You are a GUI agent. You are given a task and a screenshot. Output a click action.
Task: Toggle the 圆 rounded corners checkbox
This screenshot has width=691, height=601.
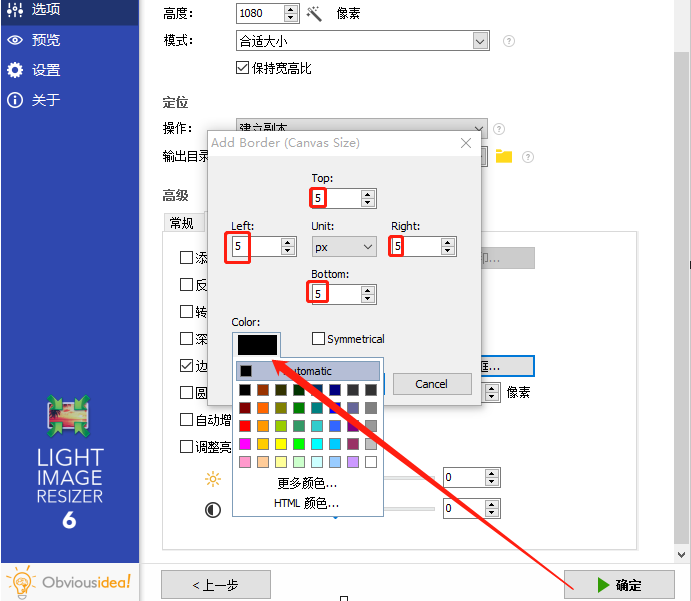[x=186, y=392]
